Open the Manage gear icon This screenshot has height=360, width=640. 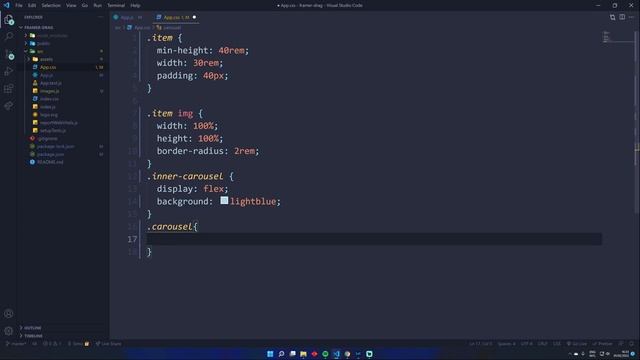pyautogui.click(x=9, y=331)
